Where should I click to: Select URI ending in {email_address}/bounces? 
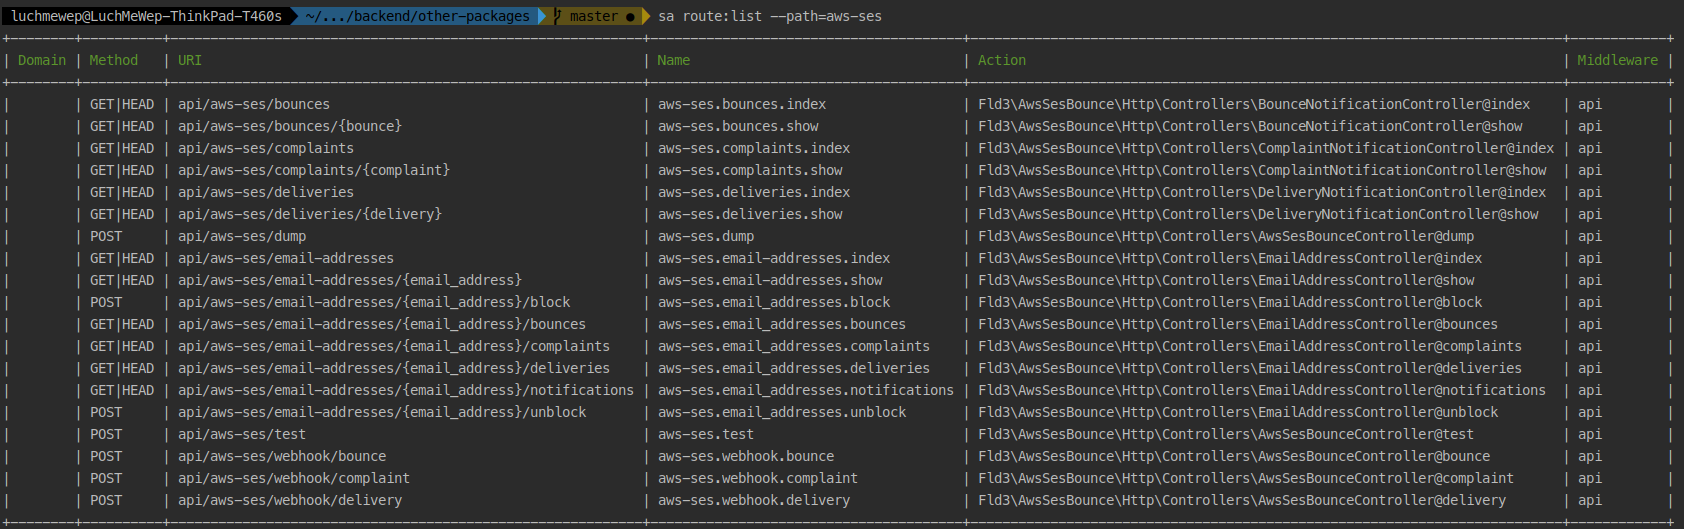tap(382, 324)
